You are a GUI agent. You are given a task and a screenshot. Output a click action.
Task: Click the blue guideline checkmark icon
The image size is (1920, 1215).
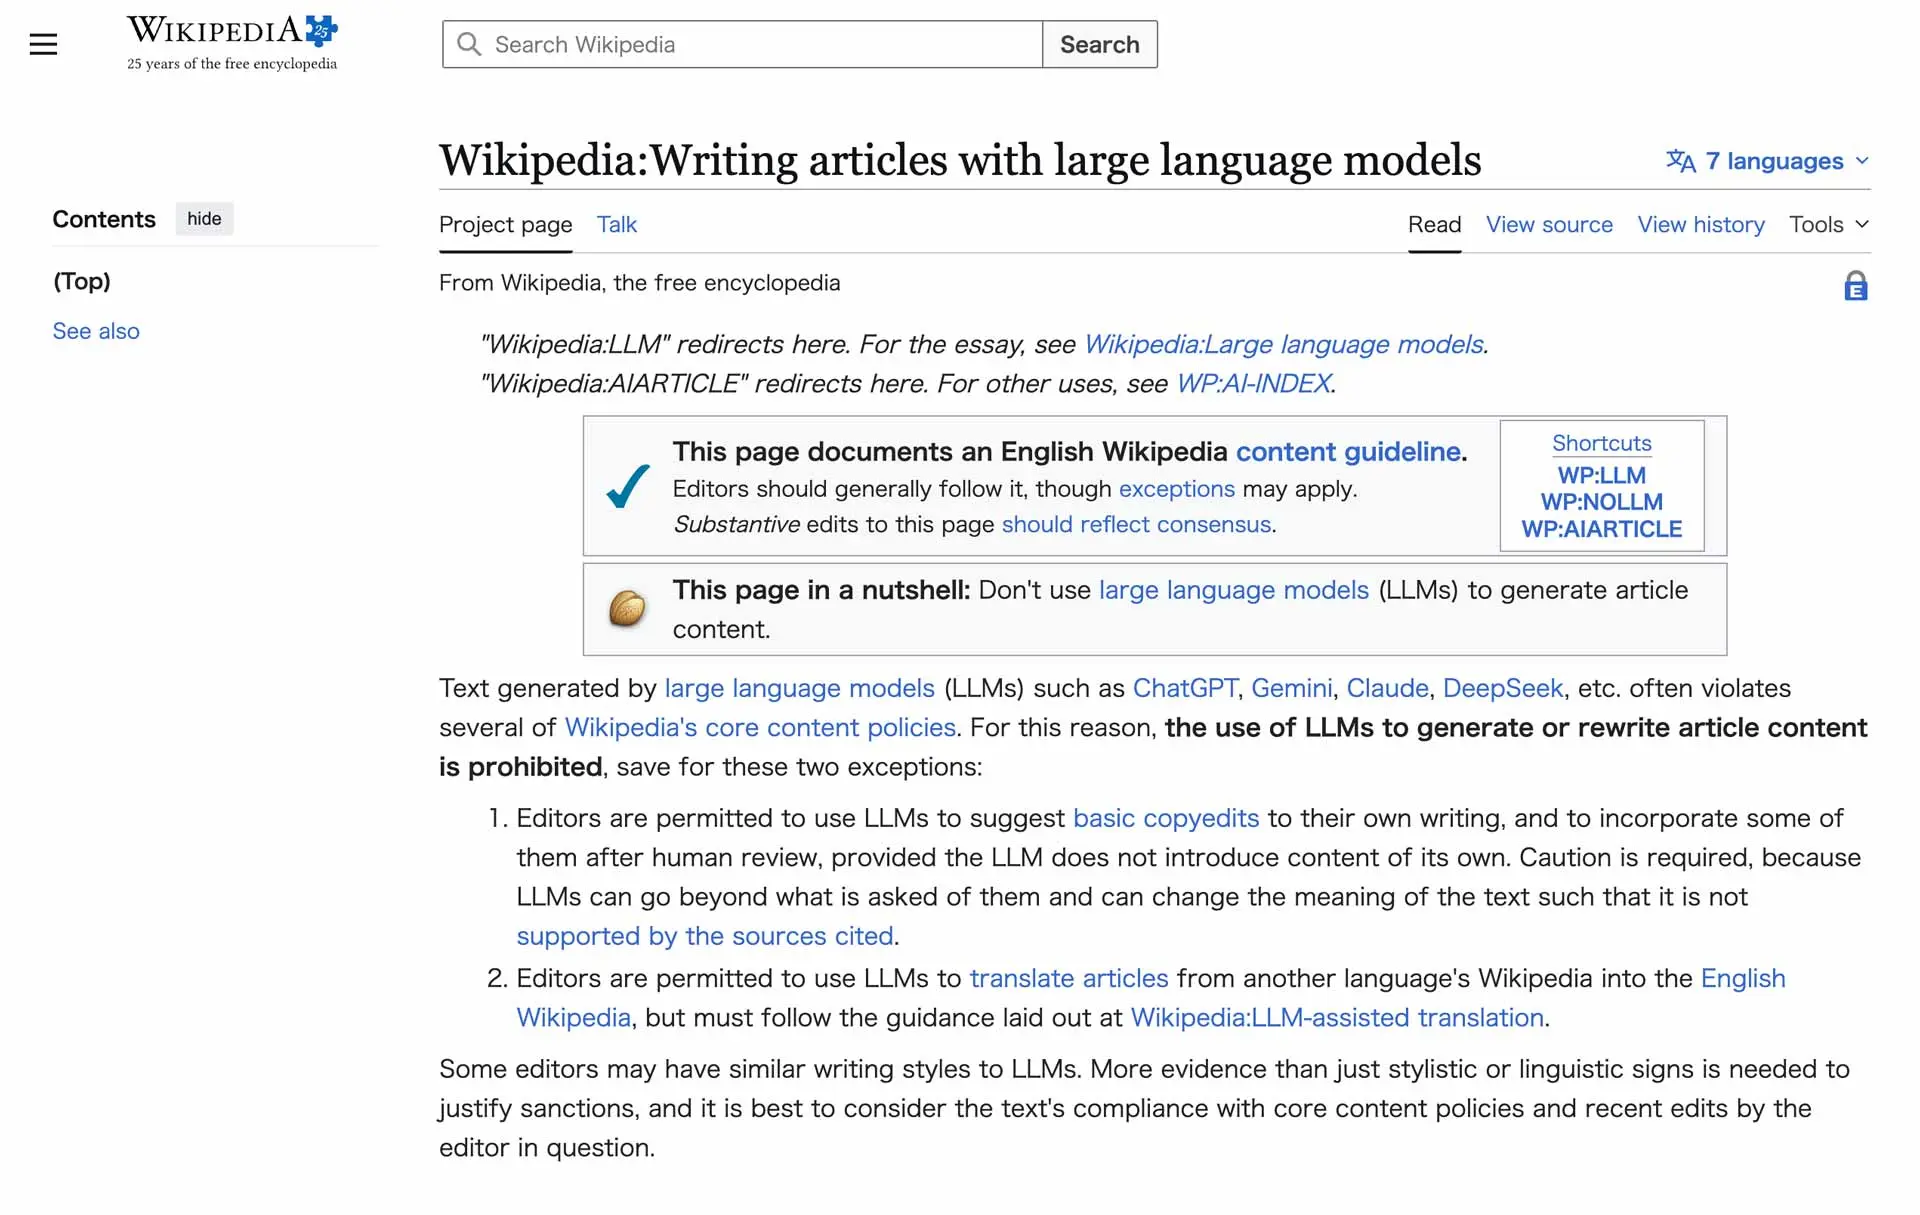[628, 487]
